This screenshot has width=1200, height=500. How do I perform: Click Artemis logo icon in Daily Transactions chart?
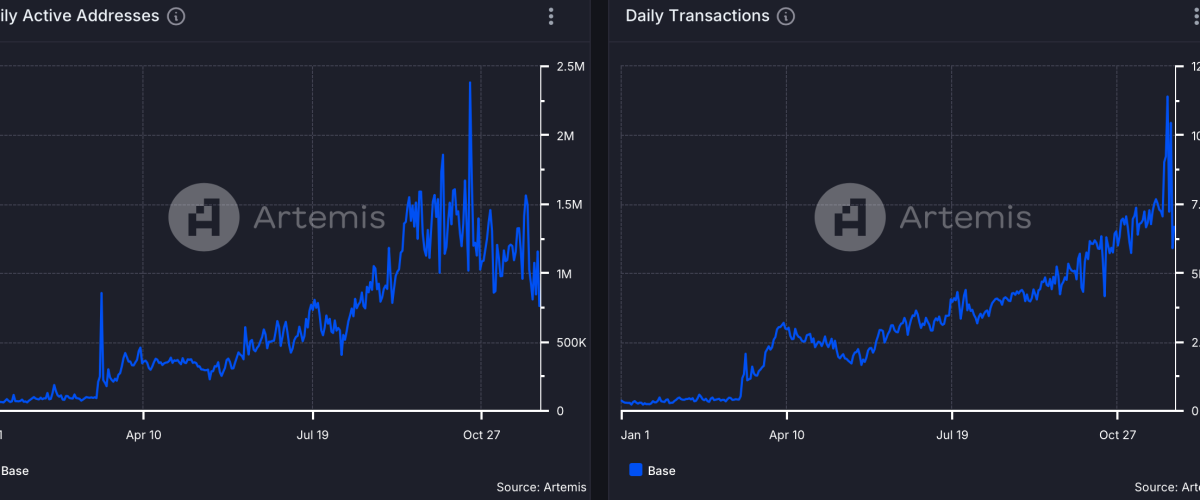[850, 217]
